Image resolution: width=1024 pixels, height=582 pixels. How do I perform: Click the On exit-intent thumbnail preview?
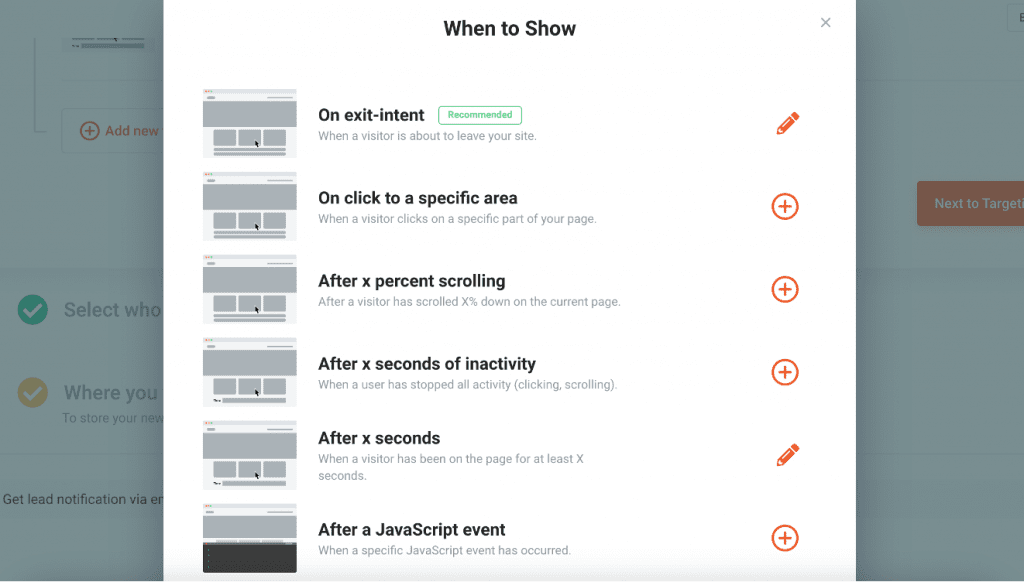[x=249, y=123]
